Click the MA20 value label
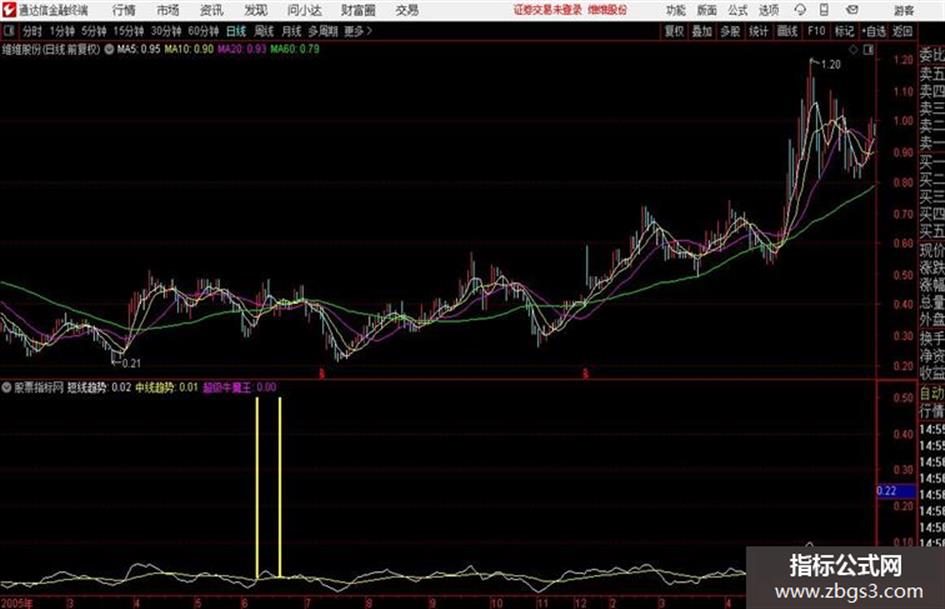The width and height of the screenshot is (945, 609). [242, 49]
